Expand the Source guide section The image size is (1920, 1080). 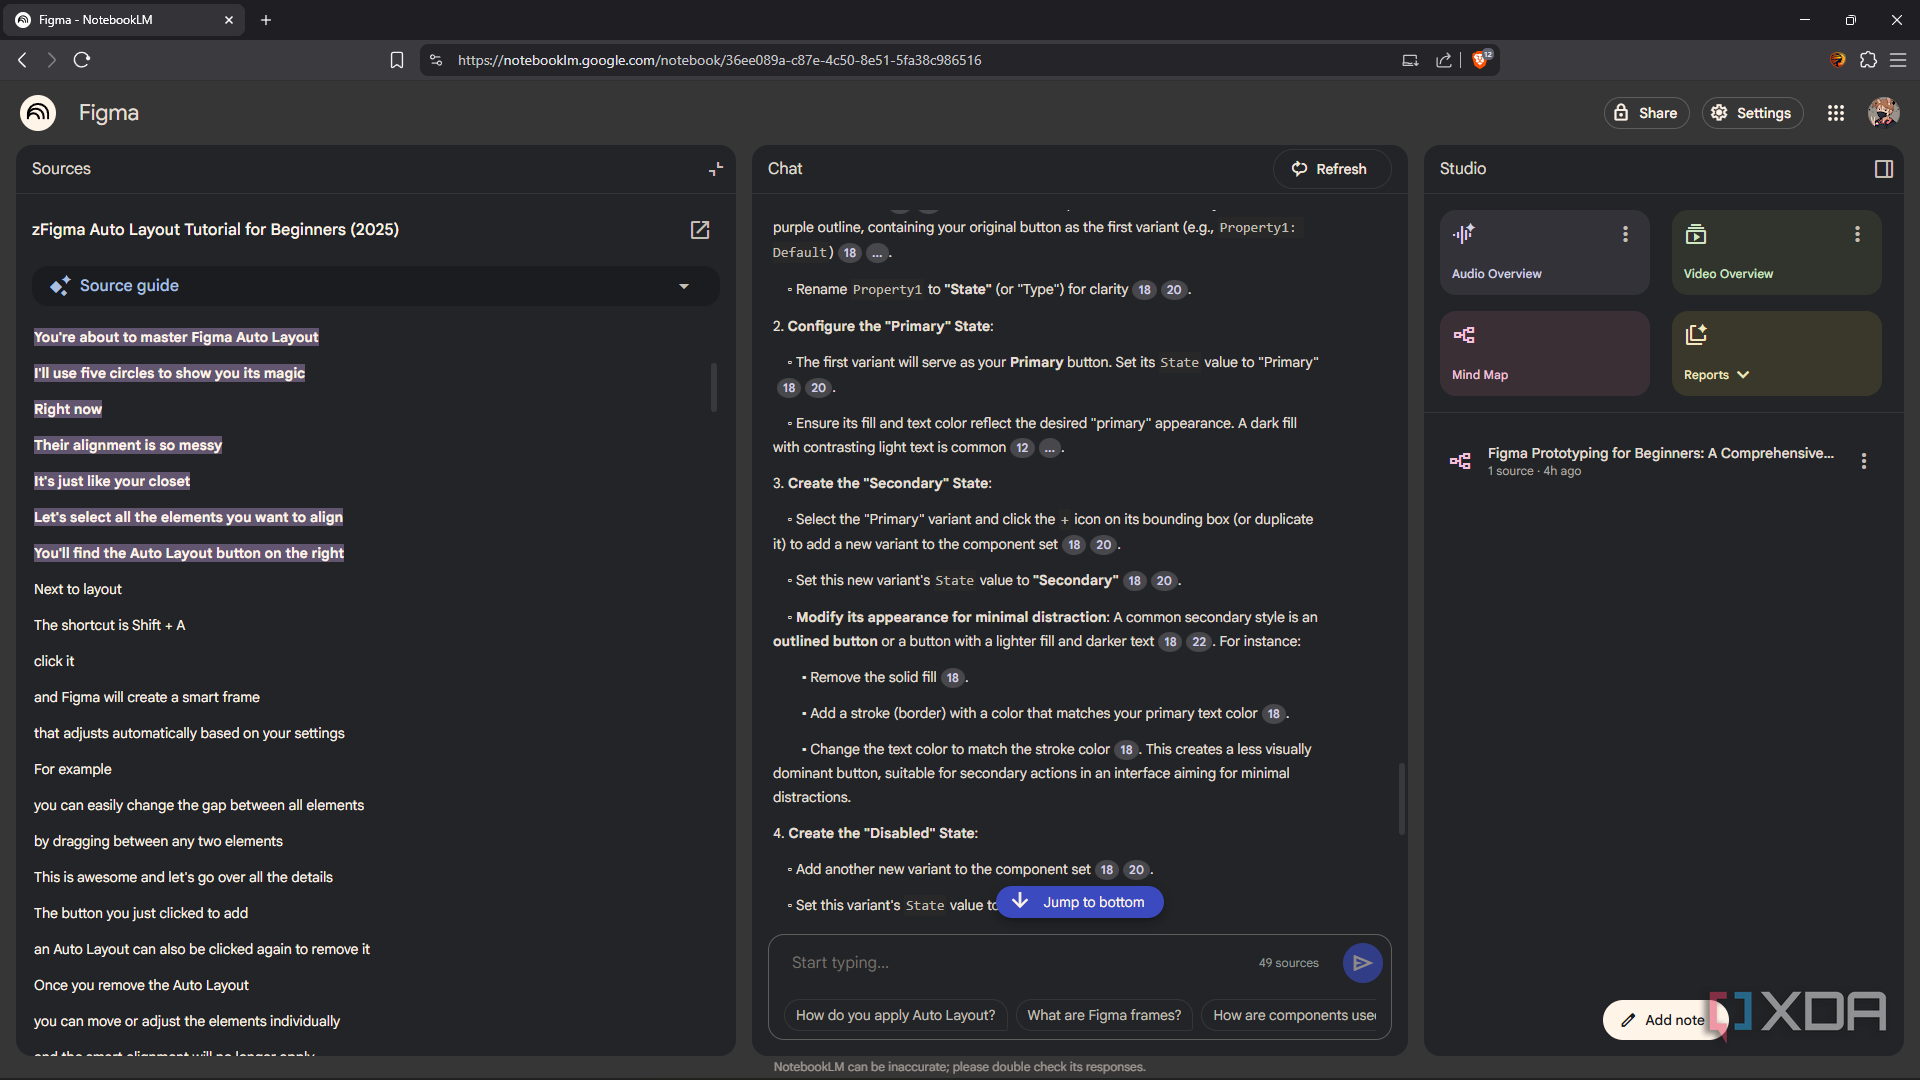[x=376, y=286]
